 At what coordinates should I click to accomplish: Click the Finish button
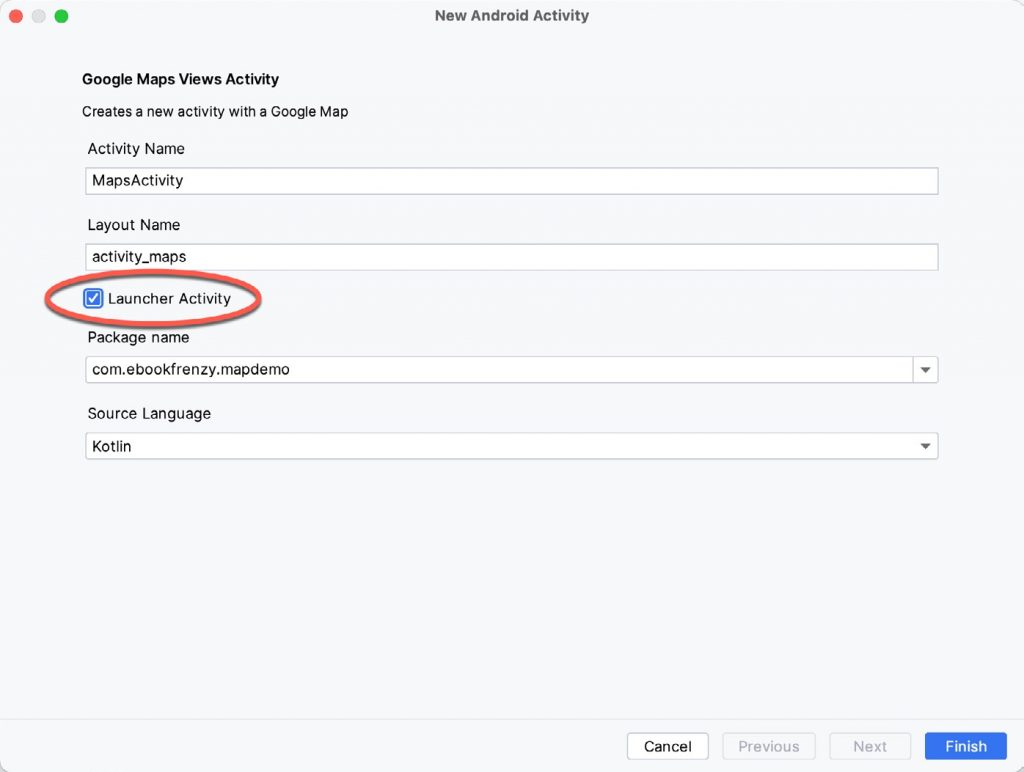[964, 746]
